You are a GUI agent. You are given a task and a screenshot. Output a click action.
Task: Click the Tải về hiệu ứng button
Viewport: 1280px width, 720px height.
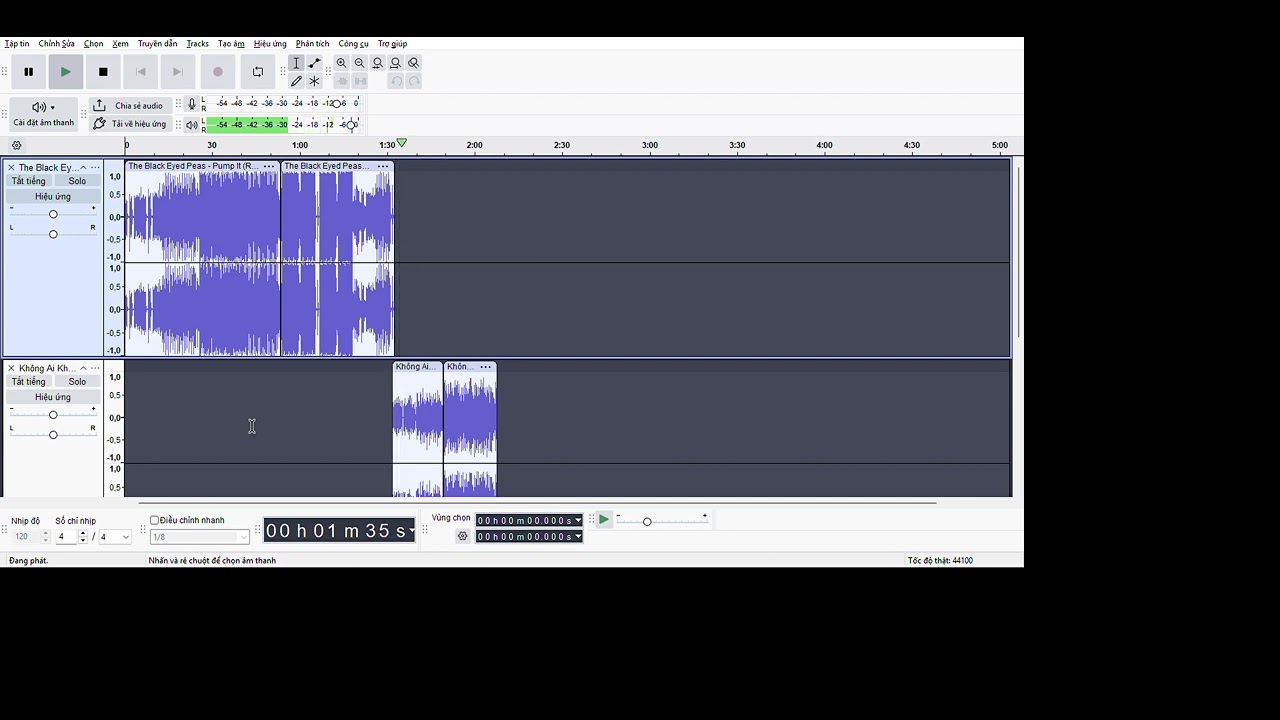click(128, 124)
